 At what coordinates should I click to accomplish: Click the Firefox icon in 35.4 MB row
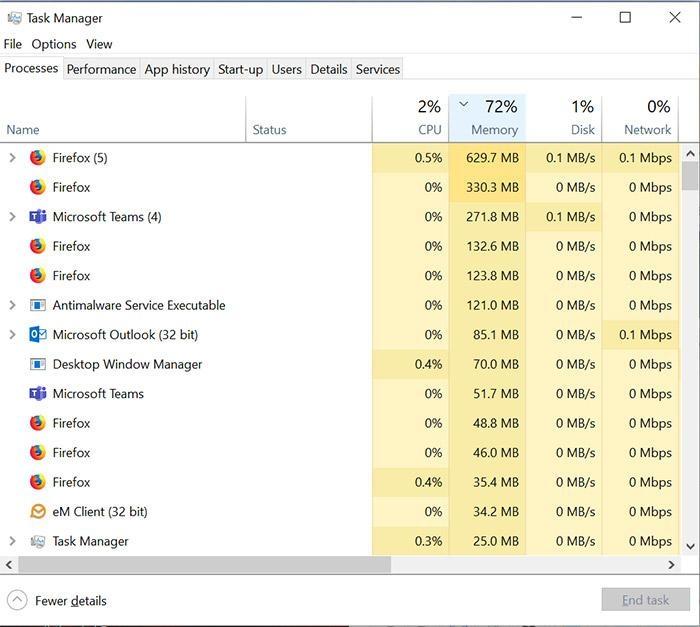click(x=38, y=482)
